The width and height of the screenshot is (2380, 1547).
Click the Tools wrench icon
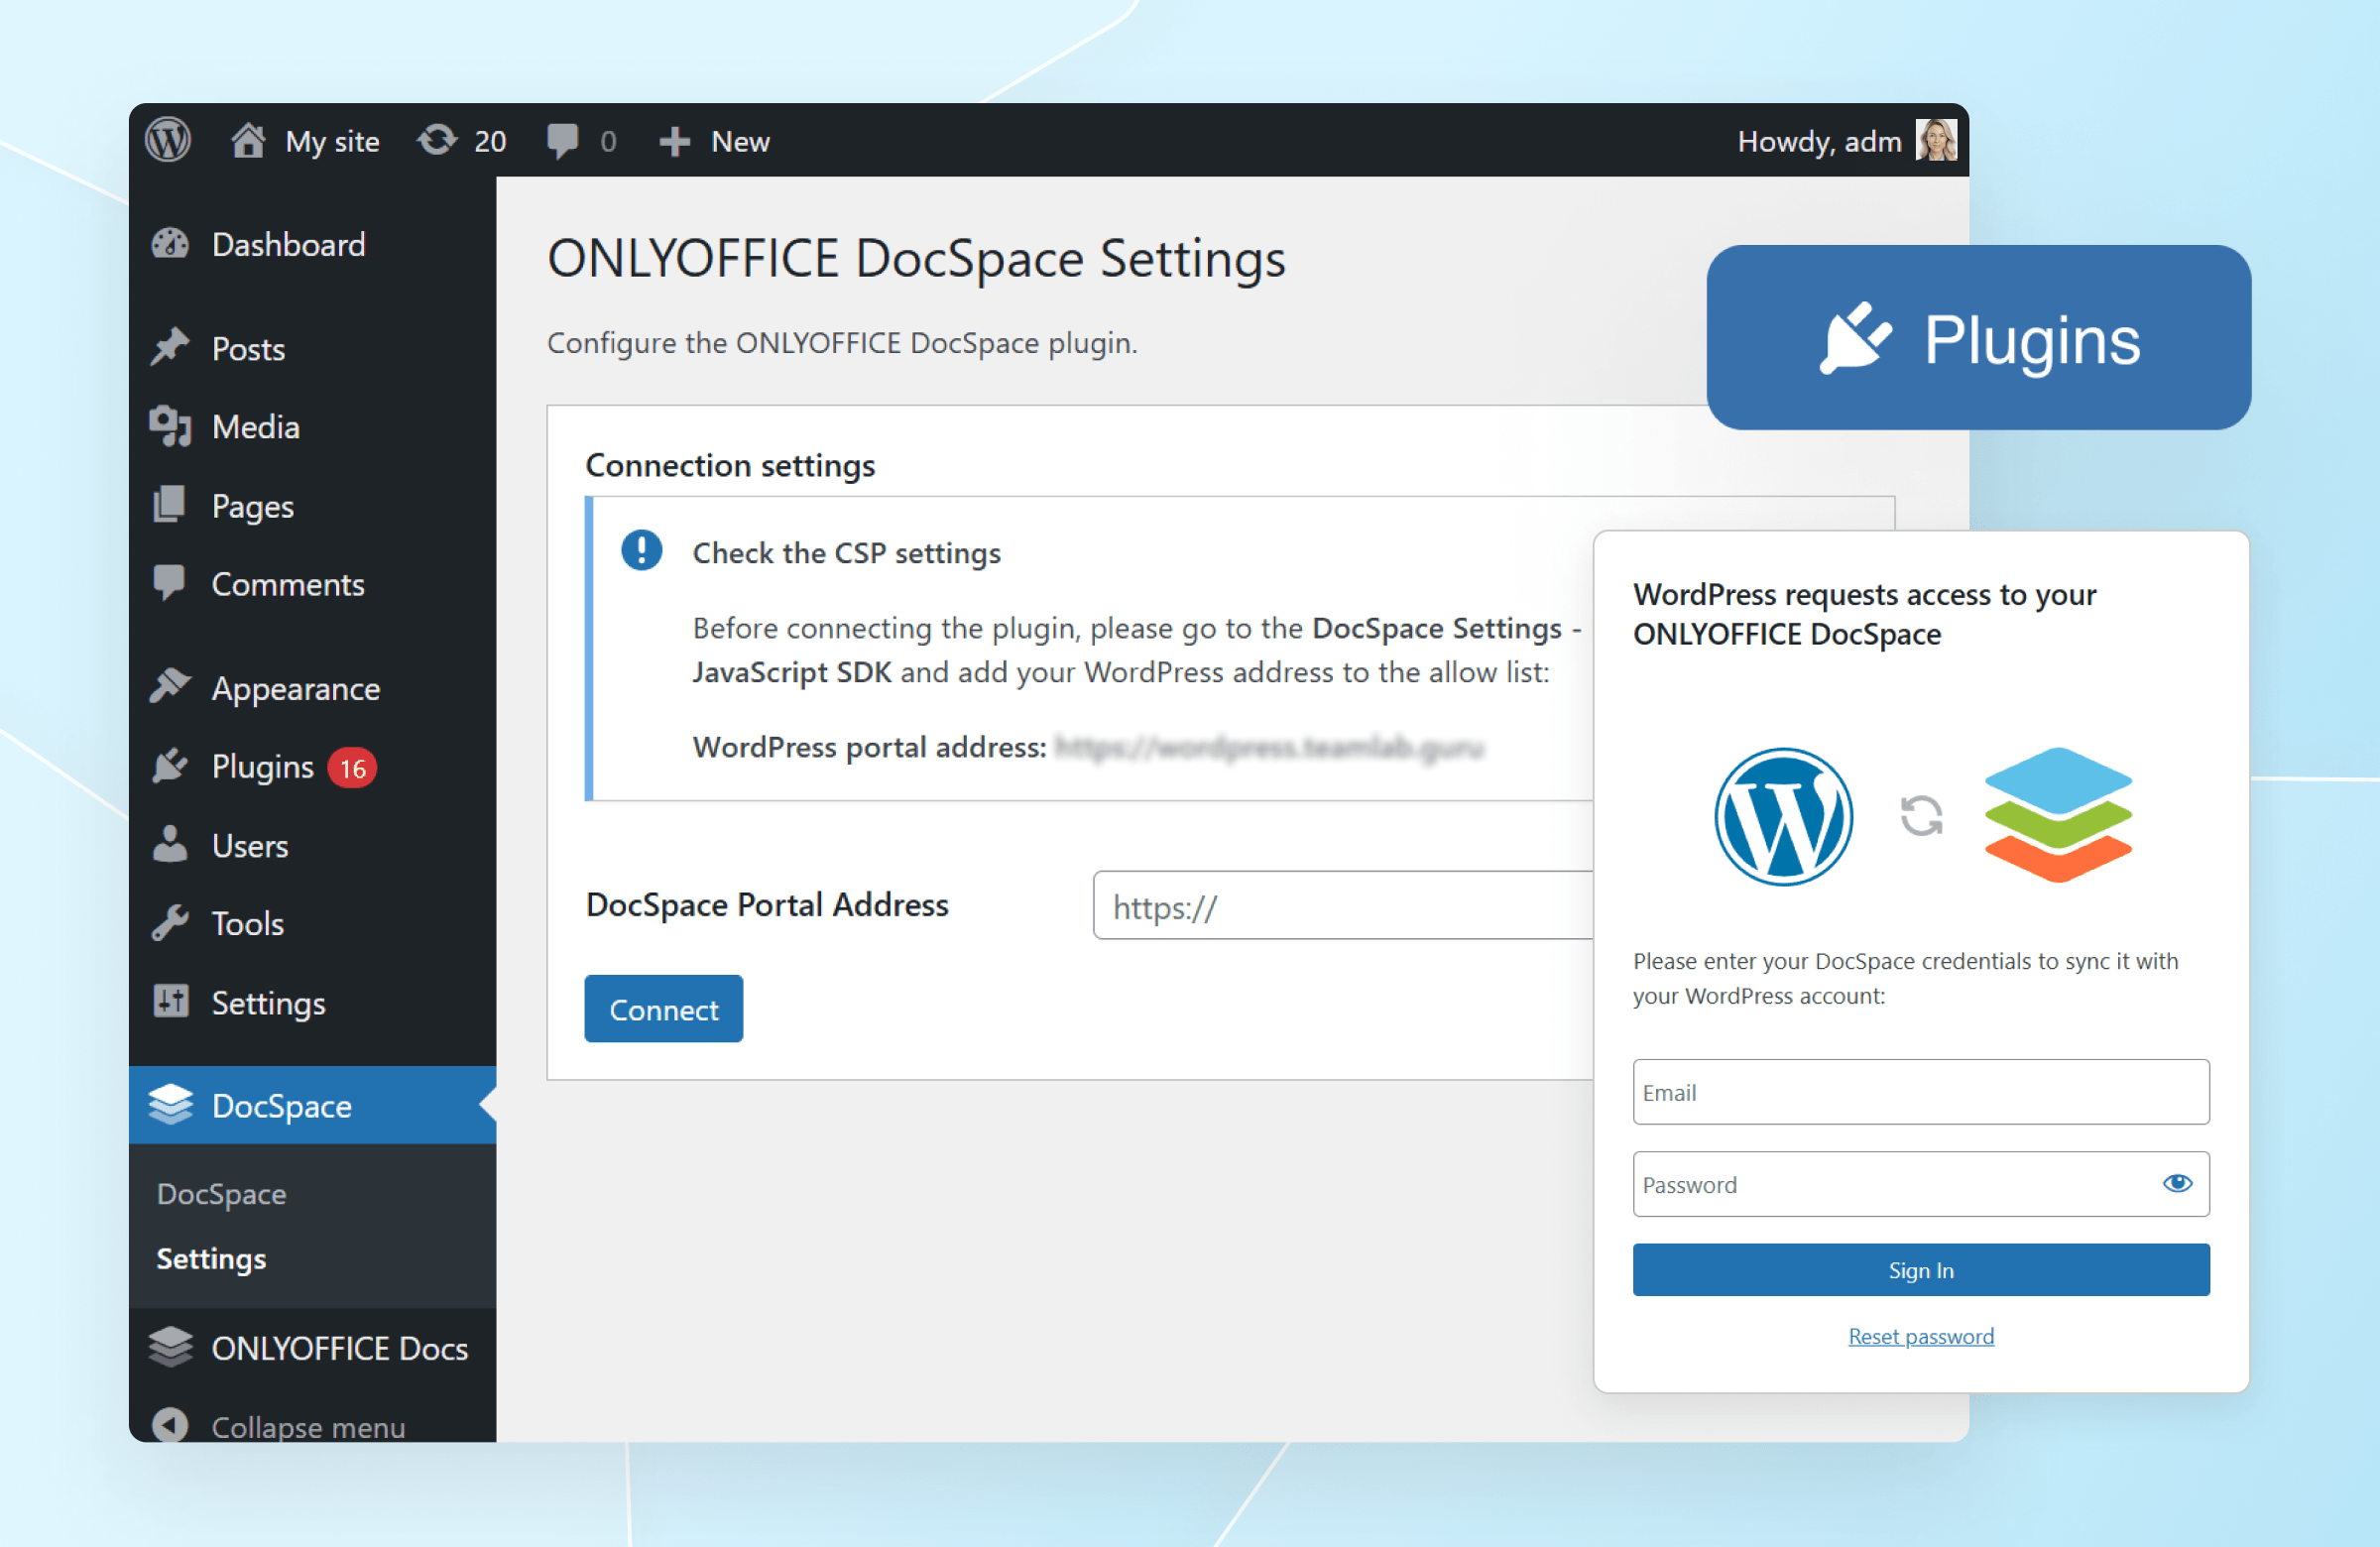(x=170, y=923)
